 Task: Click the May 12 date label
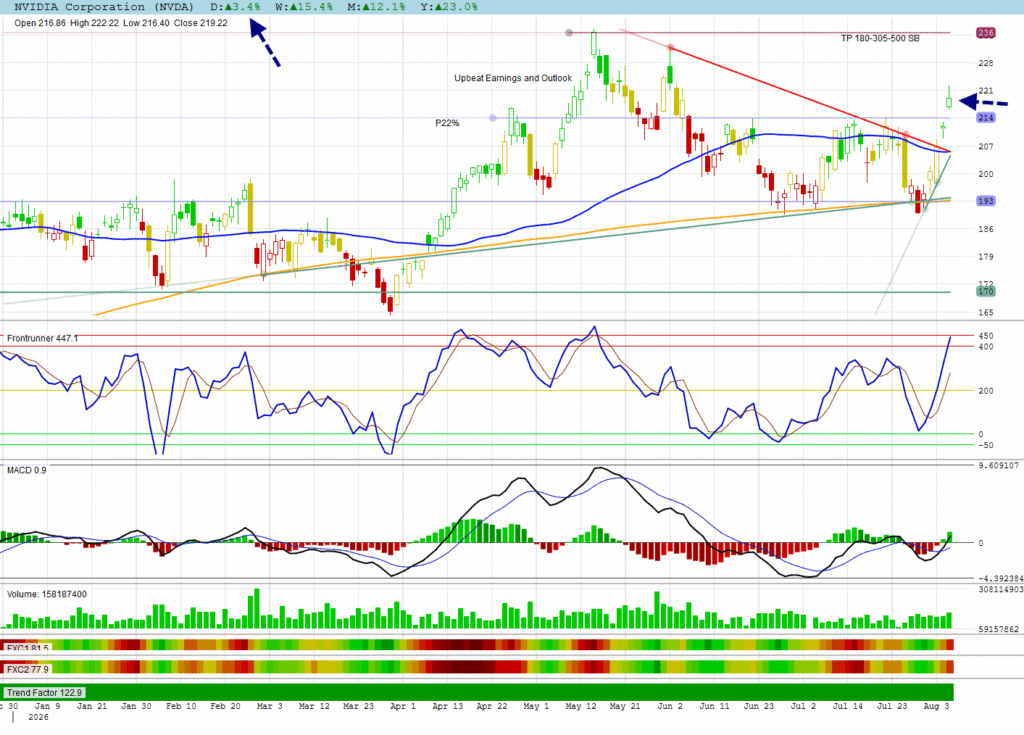pyautogui.click(x=581, y=706)
